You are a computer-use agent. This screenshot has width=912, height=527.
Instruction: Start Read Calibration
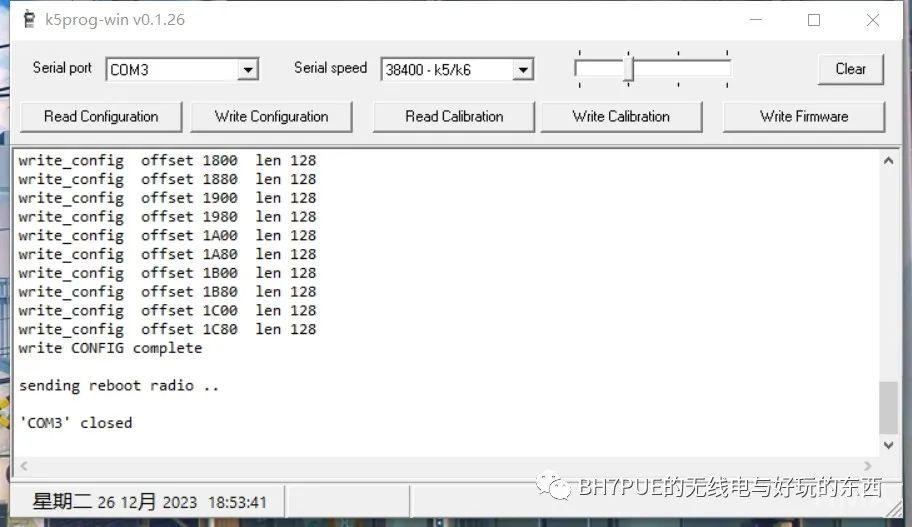[454, 117]
